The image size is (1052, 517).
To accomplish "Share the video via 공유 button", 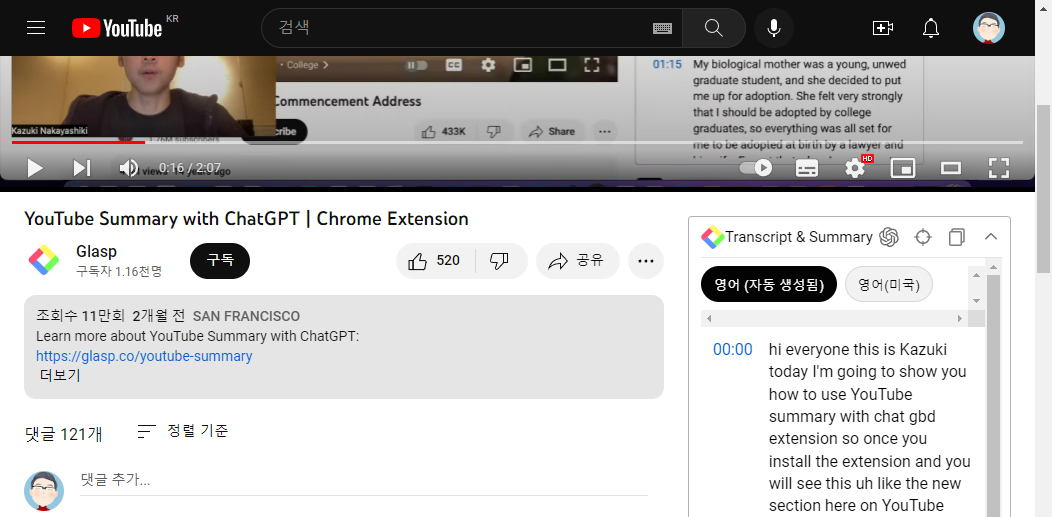I will (x=577, y=261).
